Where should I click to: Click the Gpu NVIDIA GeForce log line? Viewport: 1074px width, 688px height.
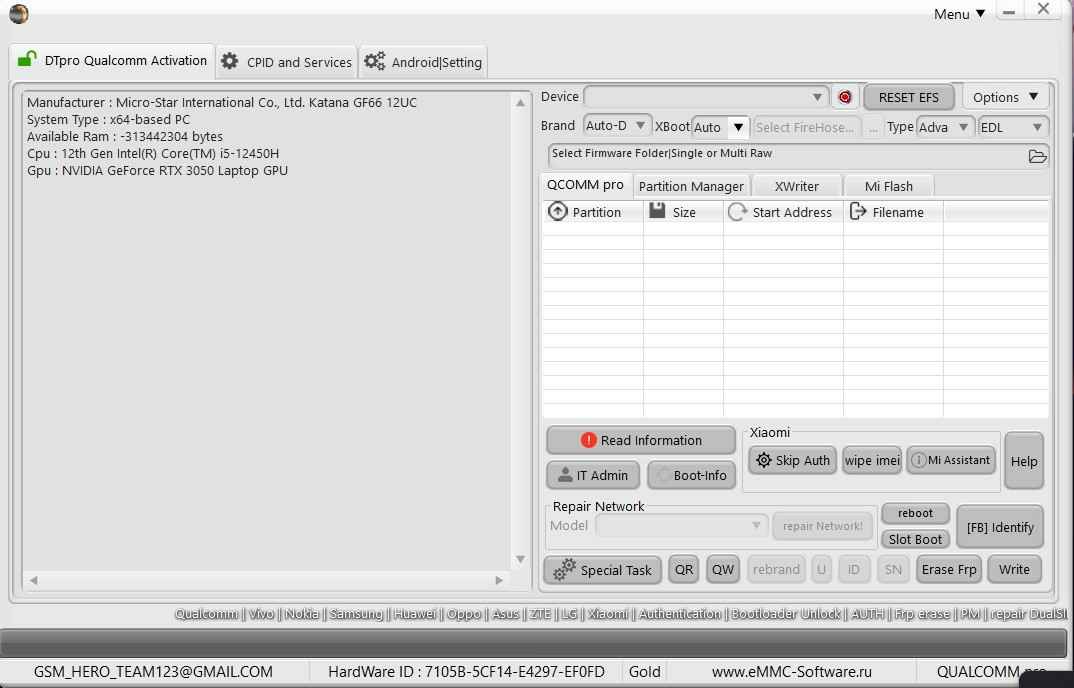click(158, 171)
